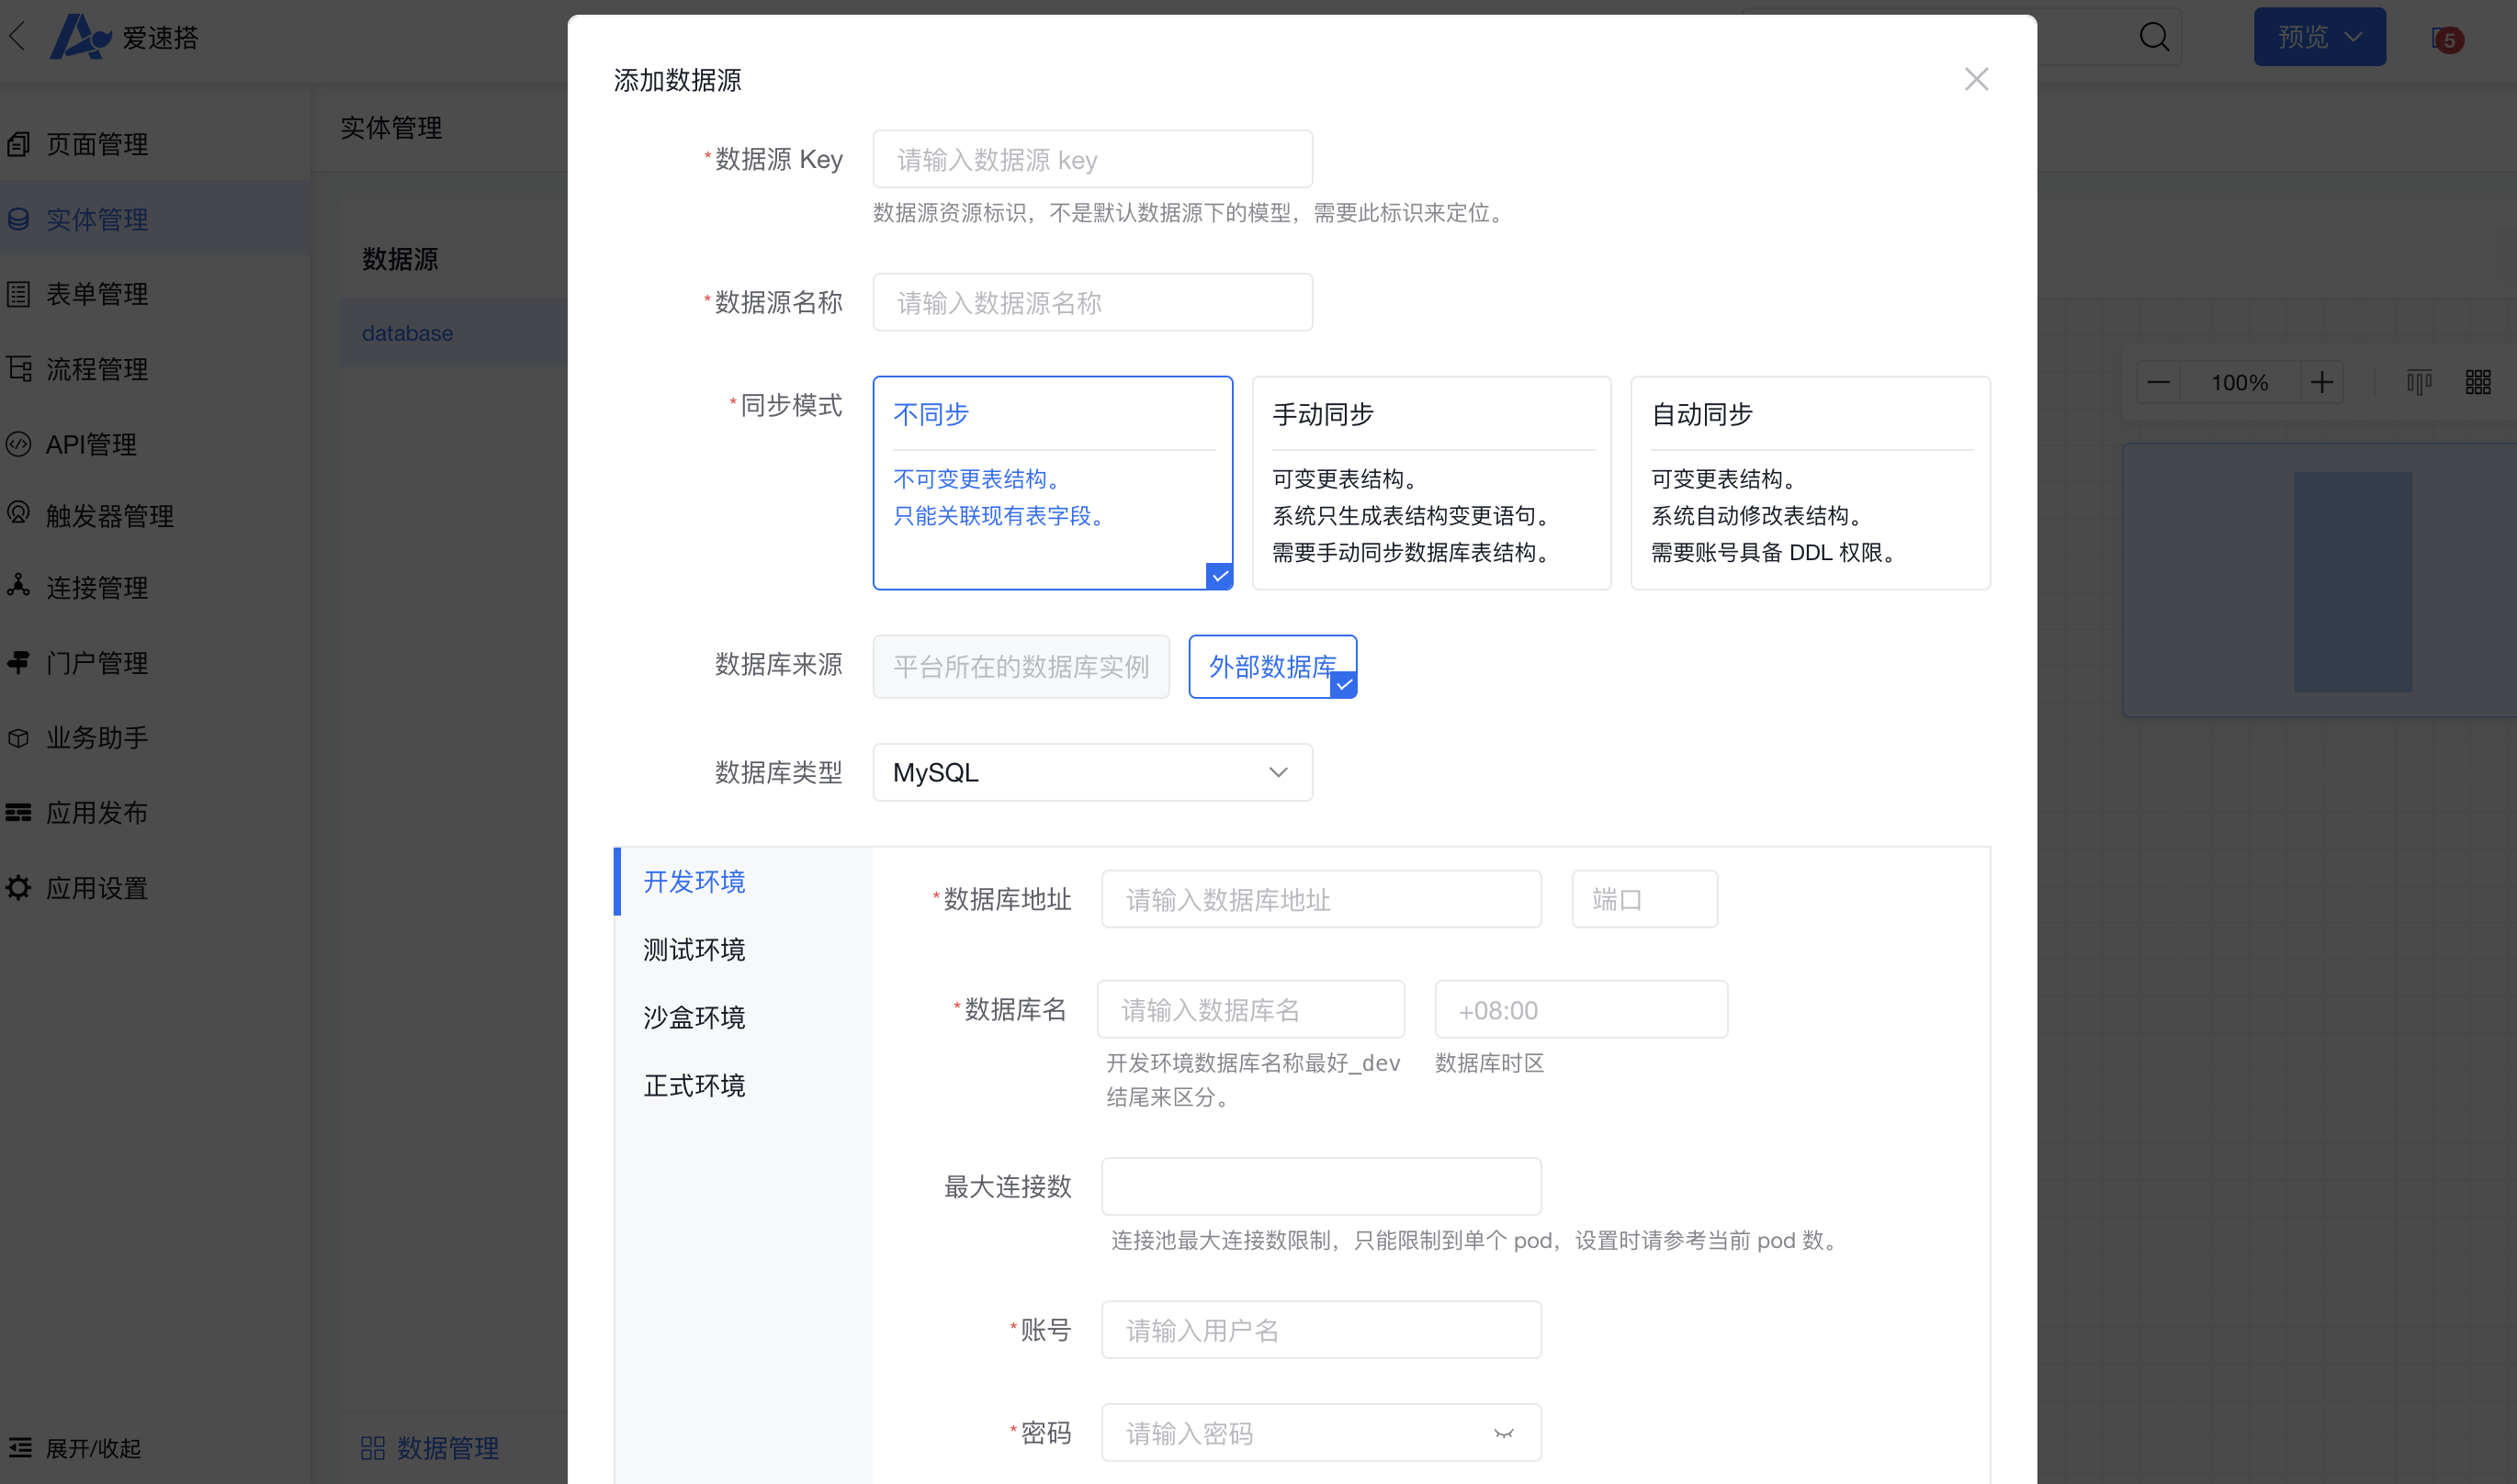Switch to the 测试环境 tab
Viewport: 2517px width, 1484px height.
[743, 949]
